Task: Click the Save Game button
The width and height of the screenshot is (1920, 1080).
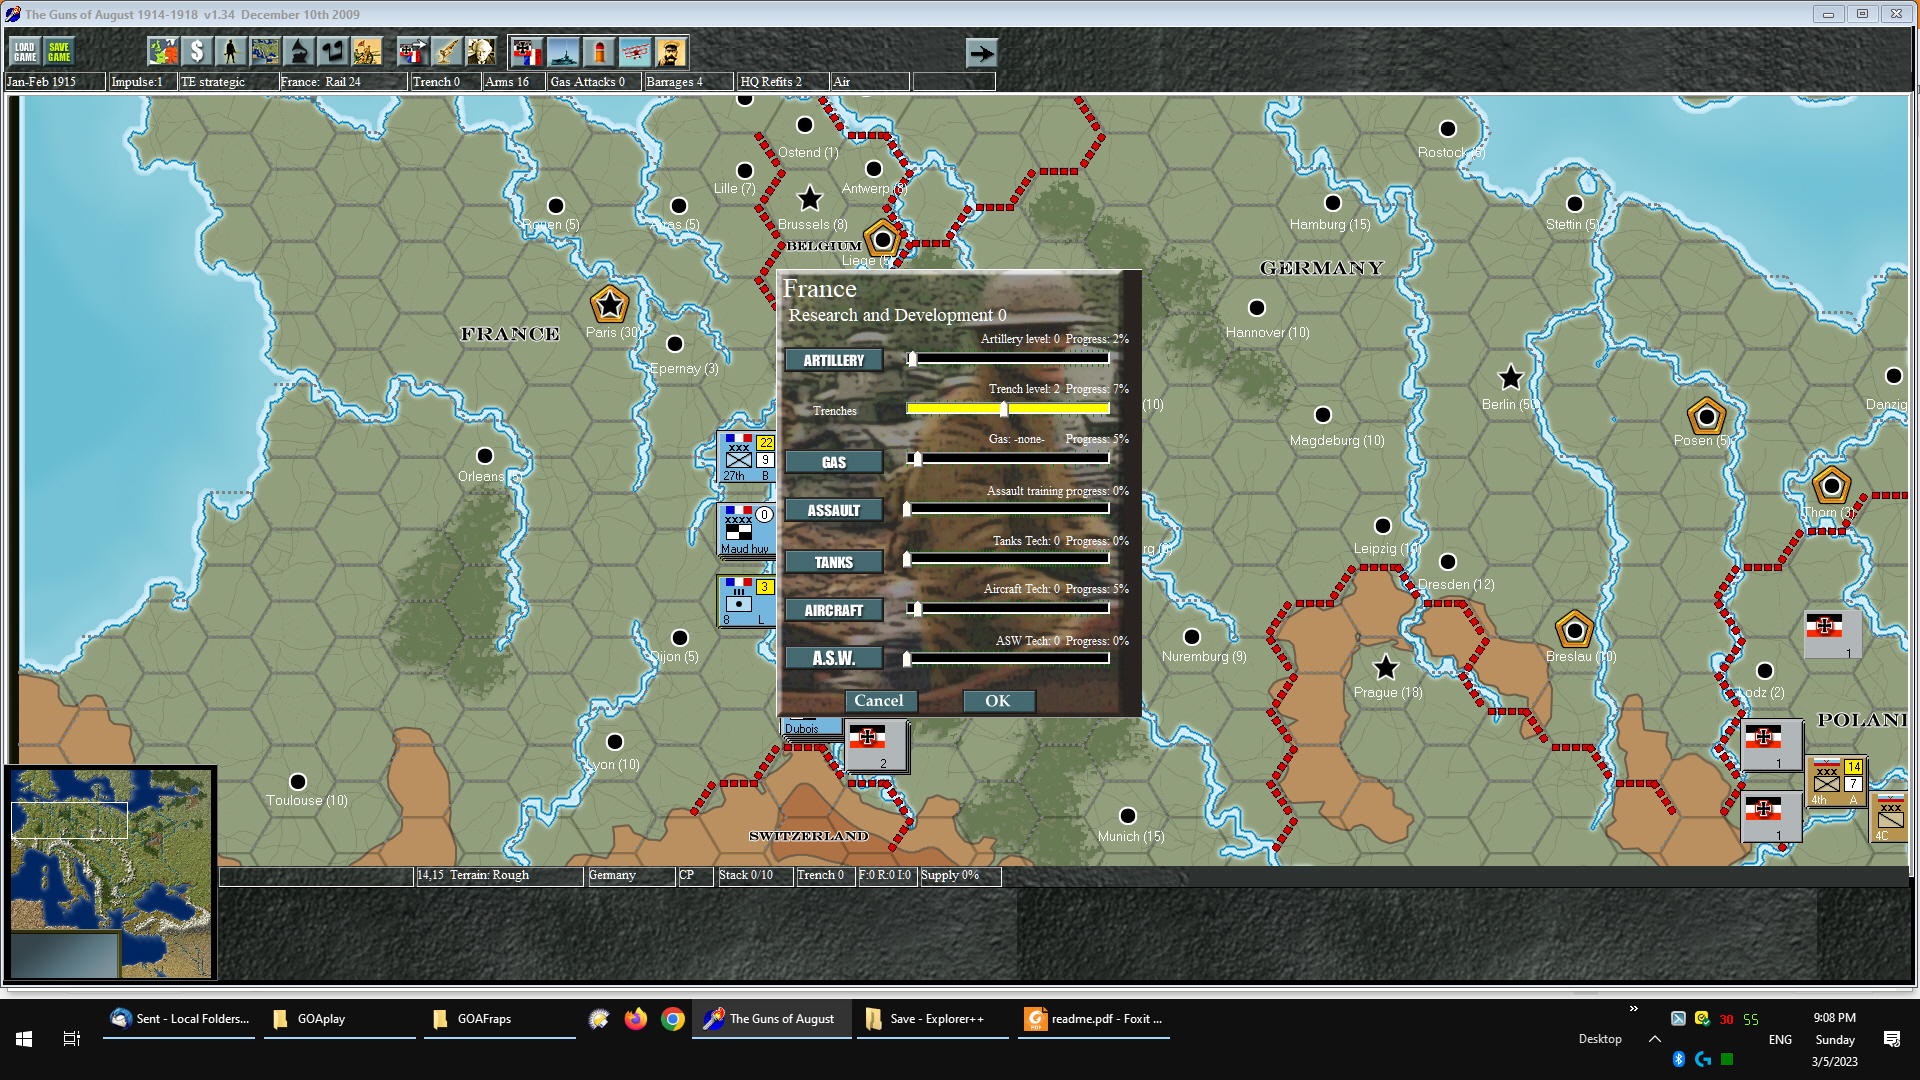Action: pos(59,52)
